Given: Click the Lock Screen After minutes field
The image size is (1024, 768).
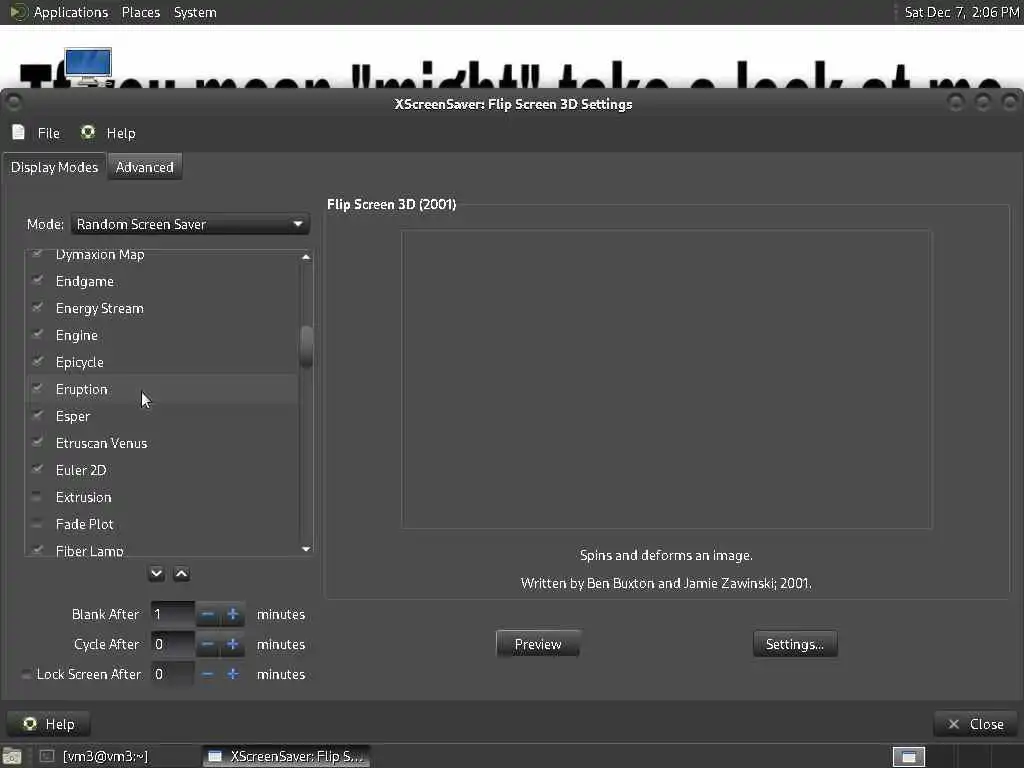Looking at the screenshot, I should tap(172, 674).
